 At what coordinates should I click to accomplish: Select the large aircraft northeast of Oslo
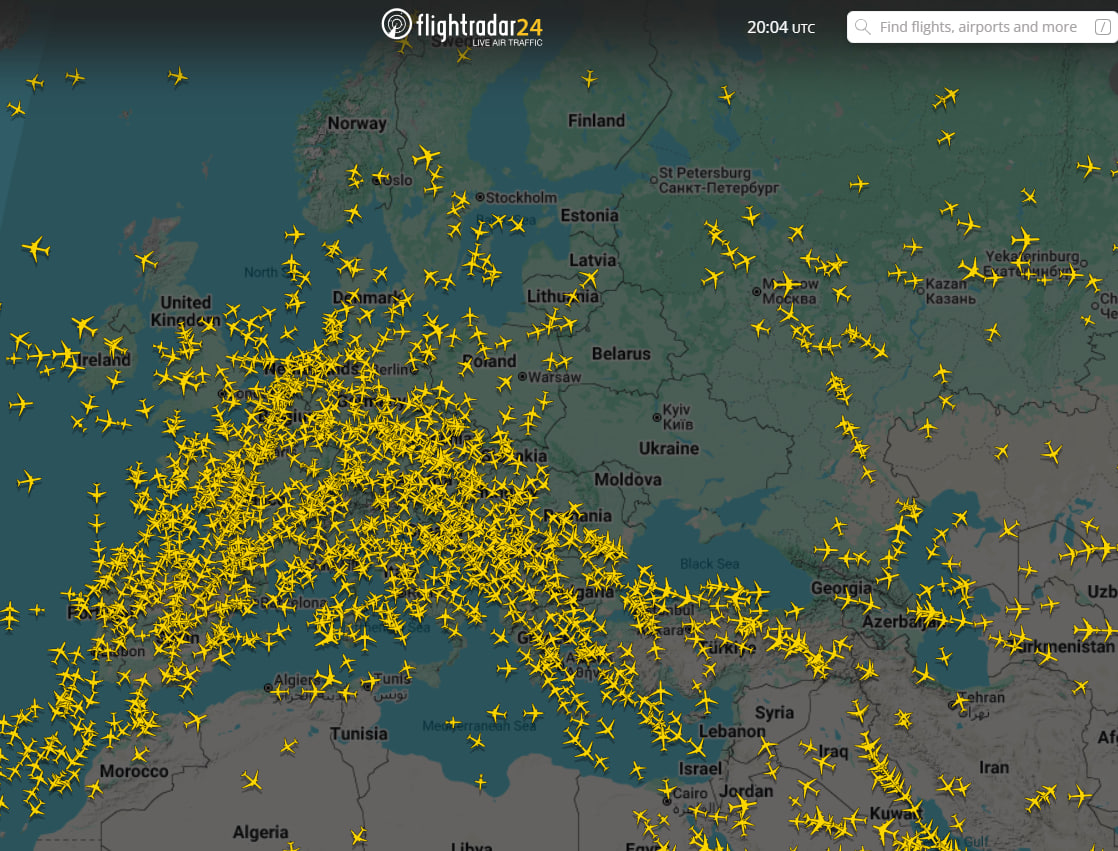[x=426, y=157]
